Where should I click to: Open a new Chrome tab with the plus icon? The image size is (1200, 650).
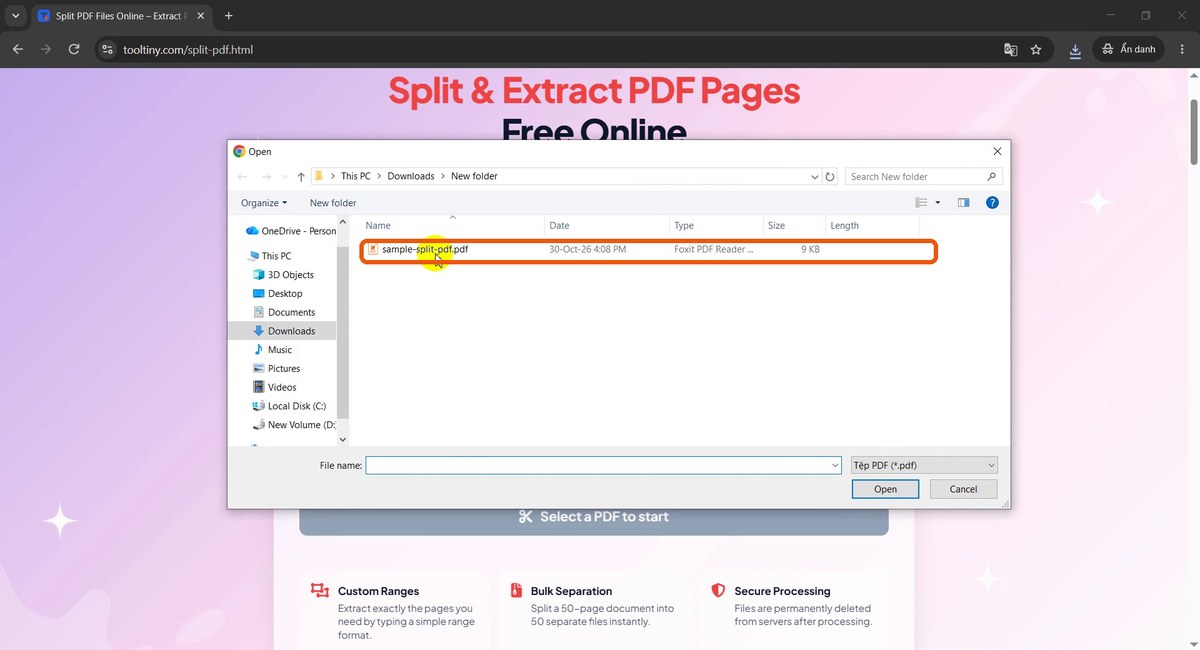[228, 16]
